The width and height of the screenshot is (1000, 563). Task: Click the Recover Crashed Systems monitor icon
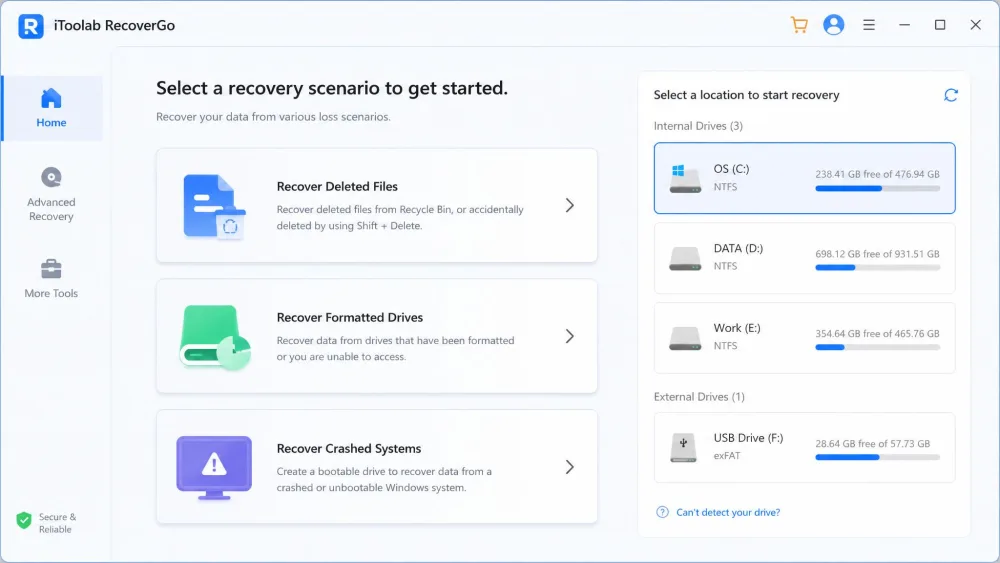pos(214,467)
